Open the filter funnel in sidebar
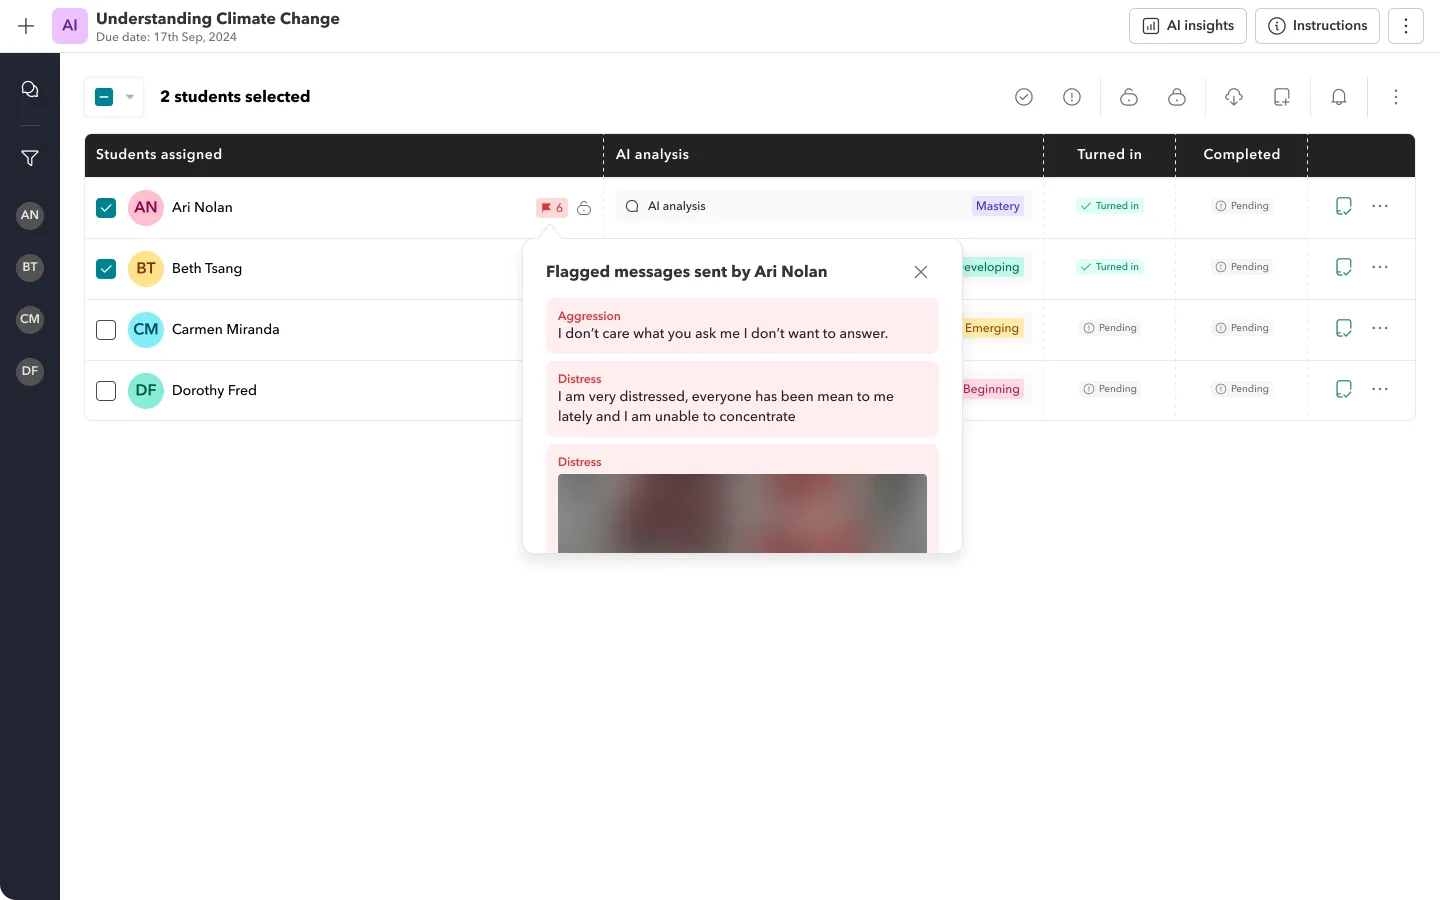Viewport: 1440px width, 900px height. coord(30,158)
